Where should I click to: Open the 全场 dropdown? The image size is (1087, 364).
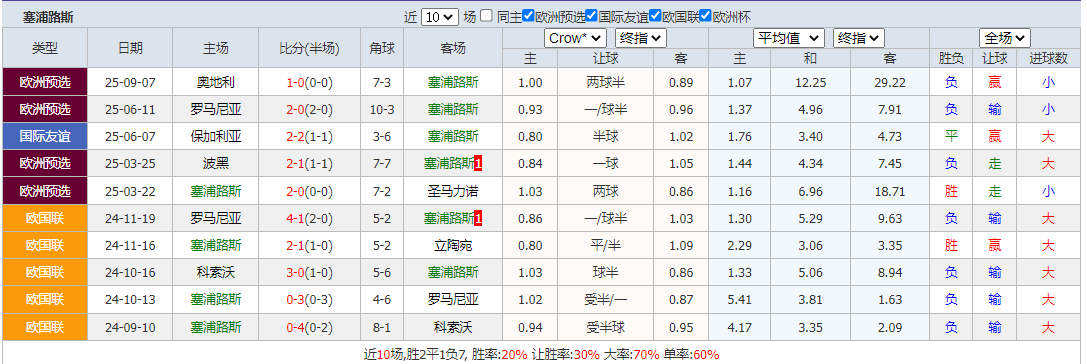click(1005, 38)
